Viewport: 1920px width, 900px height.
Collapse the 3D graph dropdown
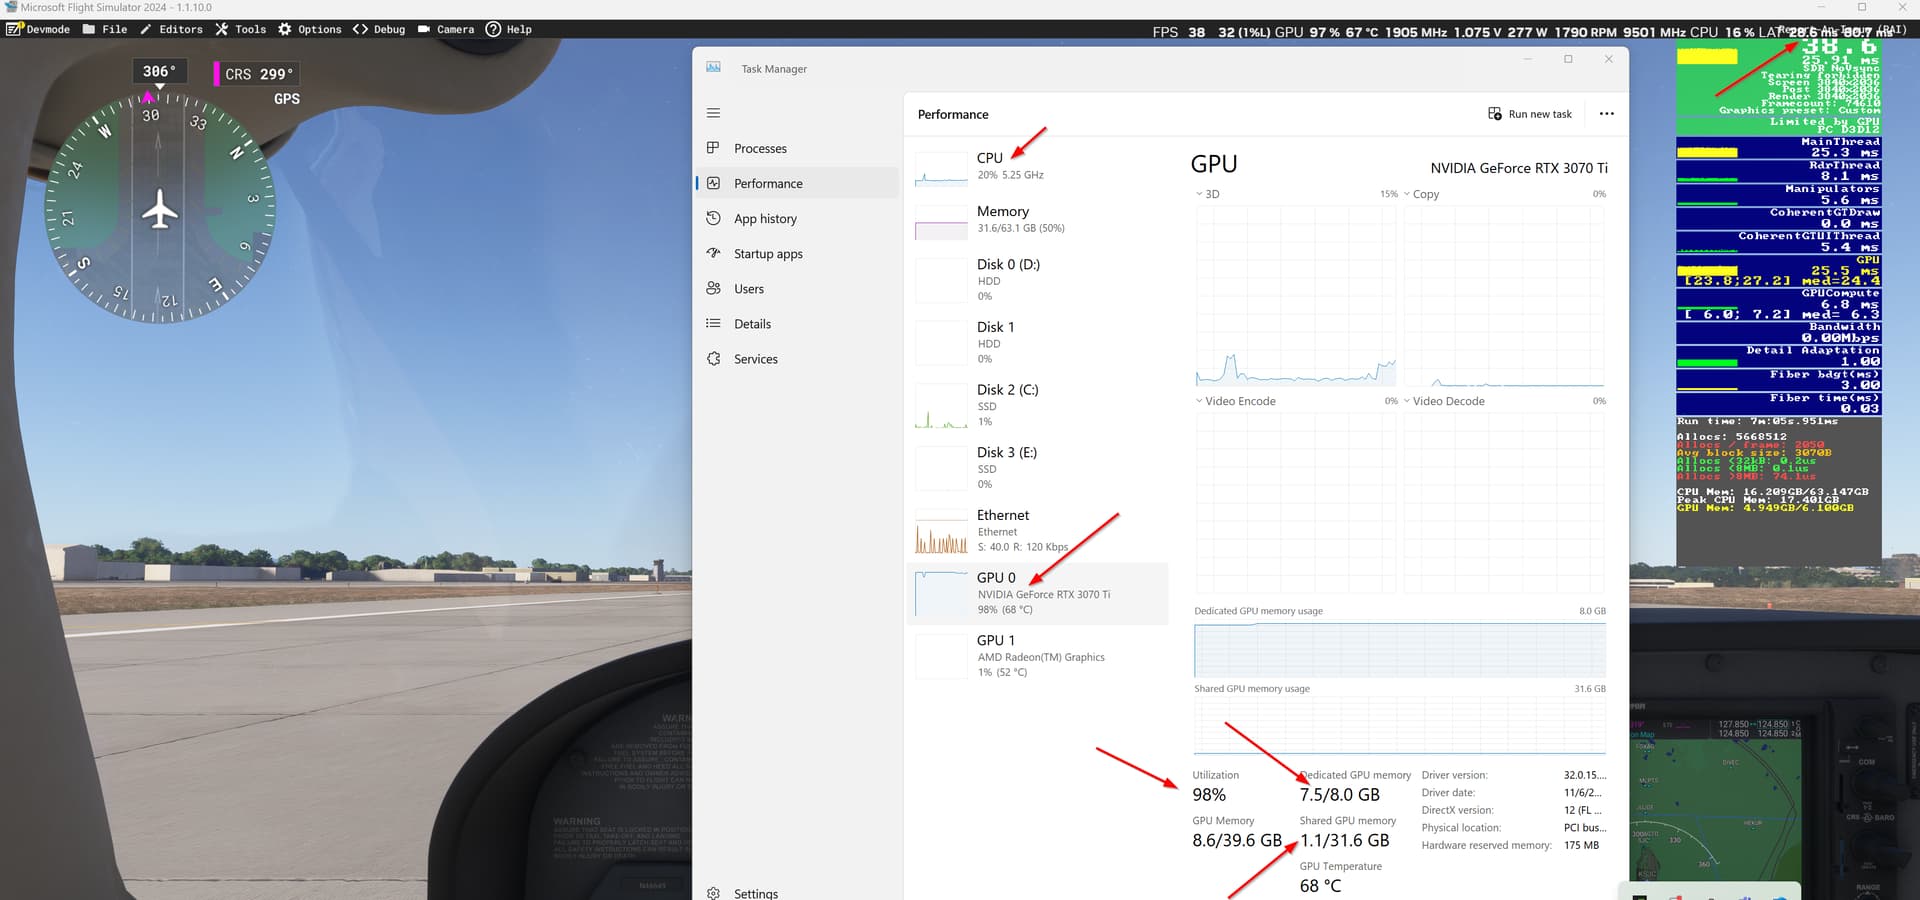pos(1199,193)
